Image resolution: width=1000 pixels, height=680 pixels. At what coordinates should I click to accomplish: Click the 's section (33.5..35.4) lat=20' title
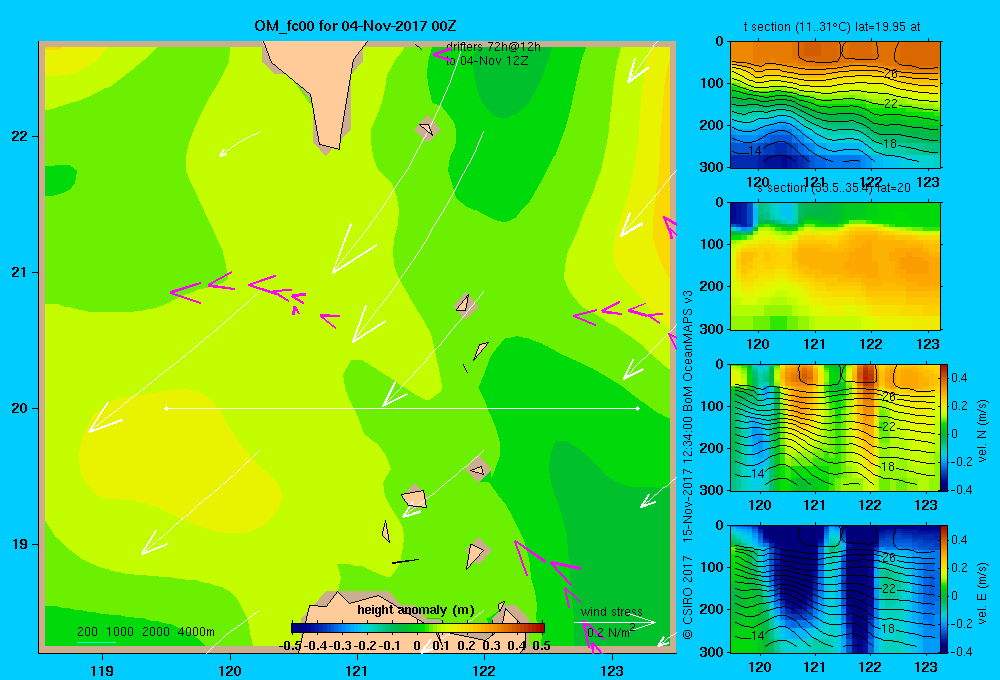pyautogui.click(x=834, y=188)
